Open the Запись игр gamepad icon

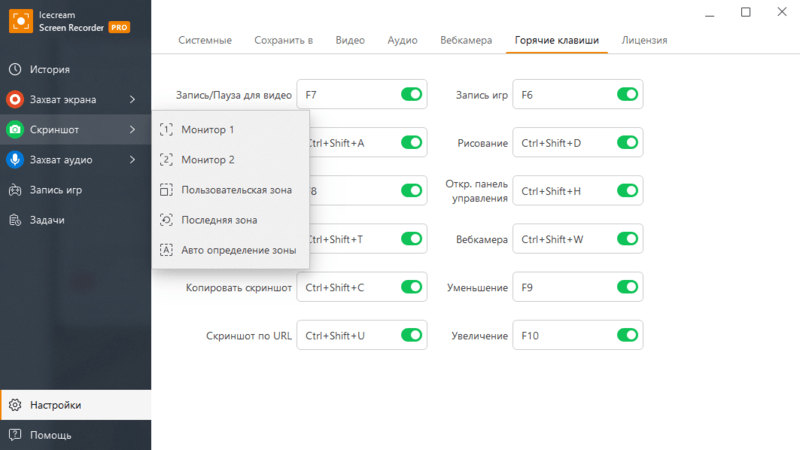[x=15, y=190]
